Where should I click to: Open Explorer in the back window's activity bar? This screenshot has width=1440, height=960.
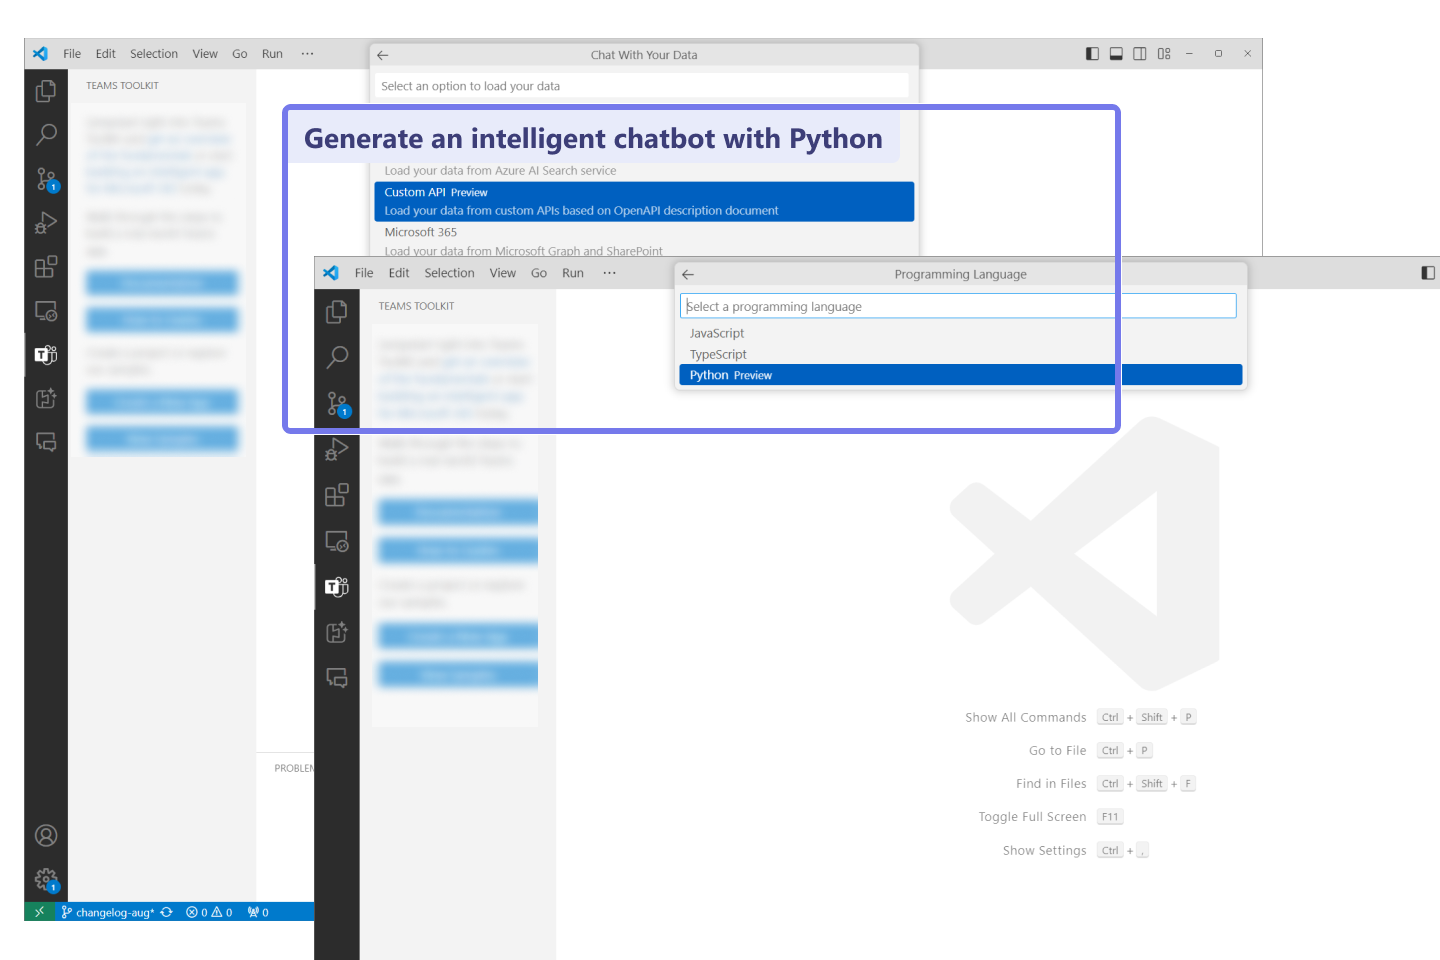click(46, 91)
